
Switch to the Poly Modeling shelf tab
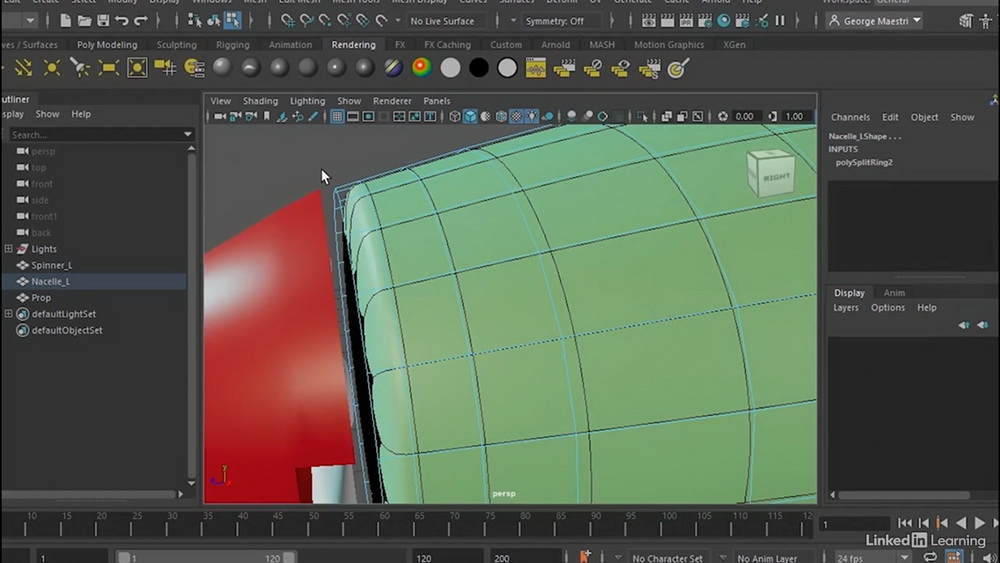tap(107, 45)
